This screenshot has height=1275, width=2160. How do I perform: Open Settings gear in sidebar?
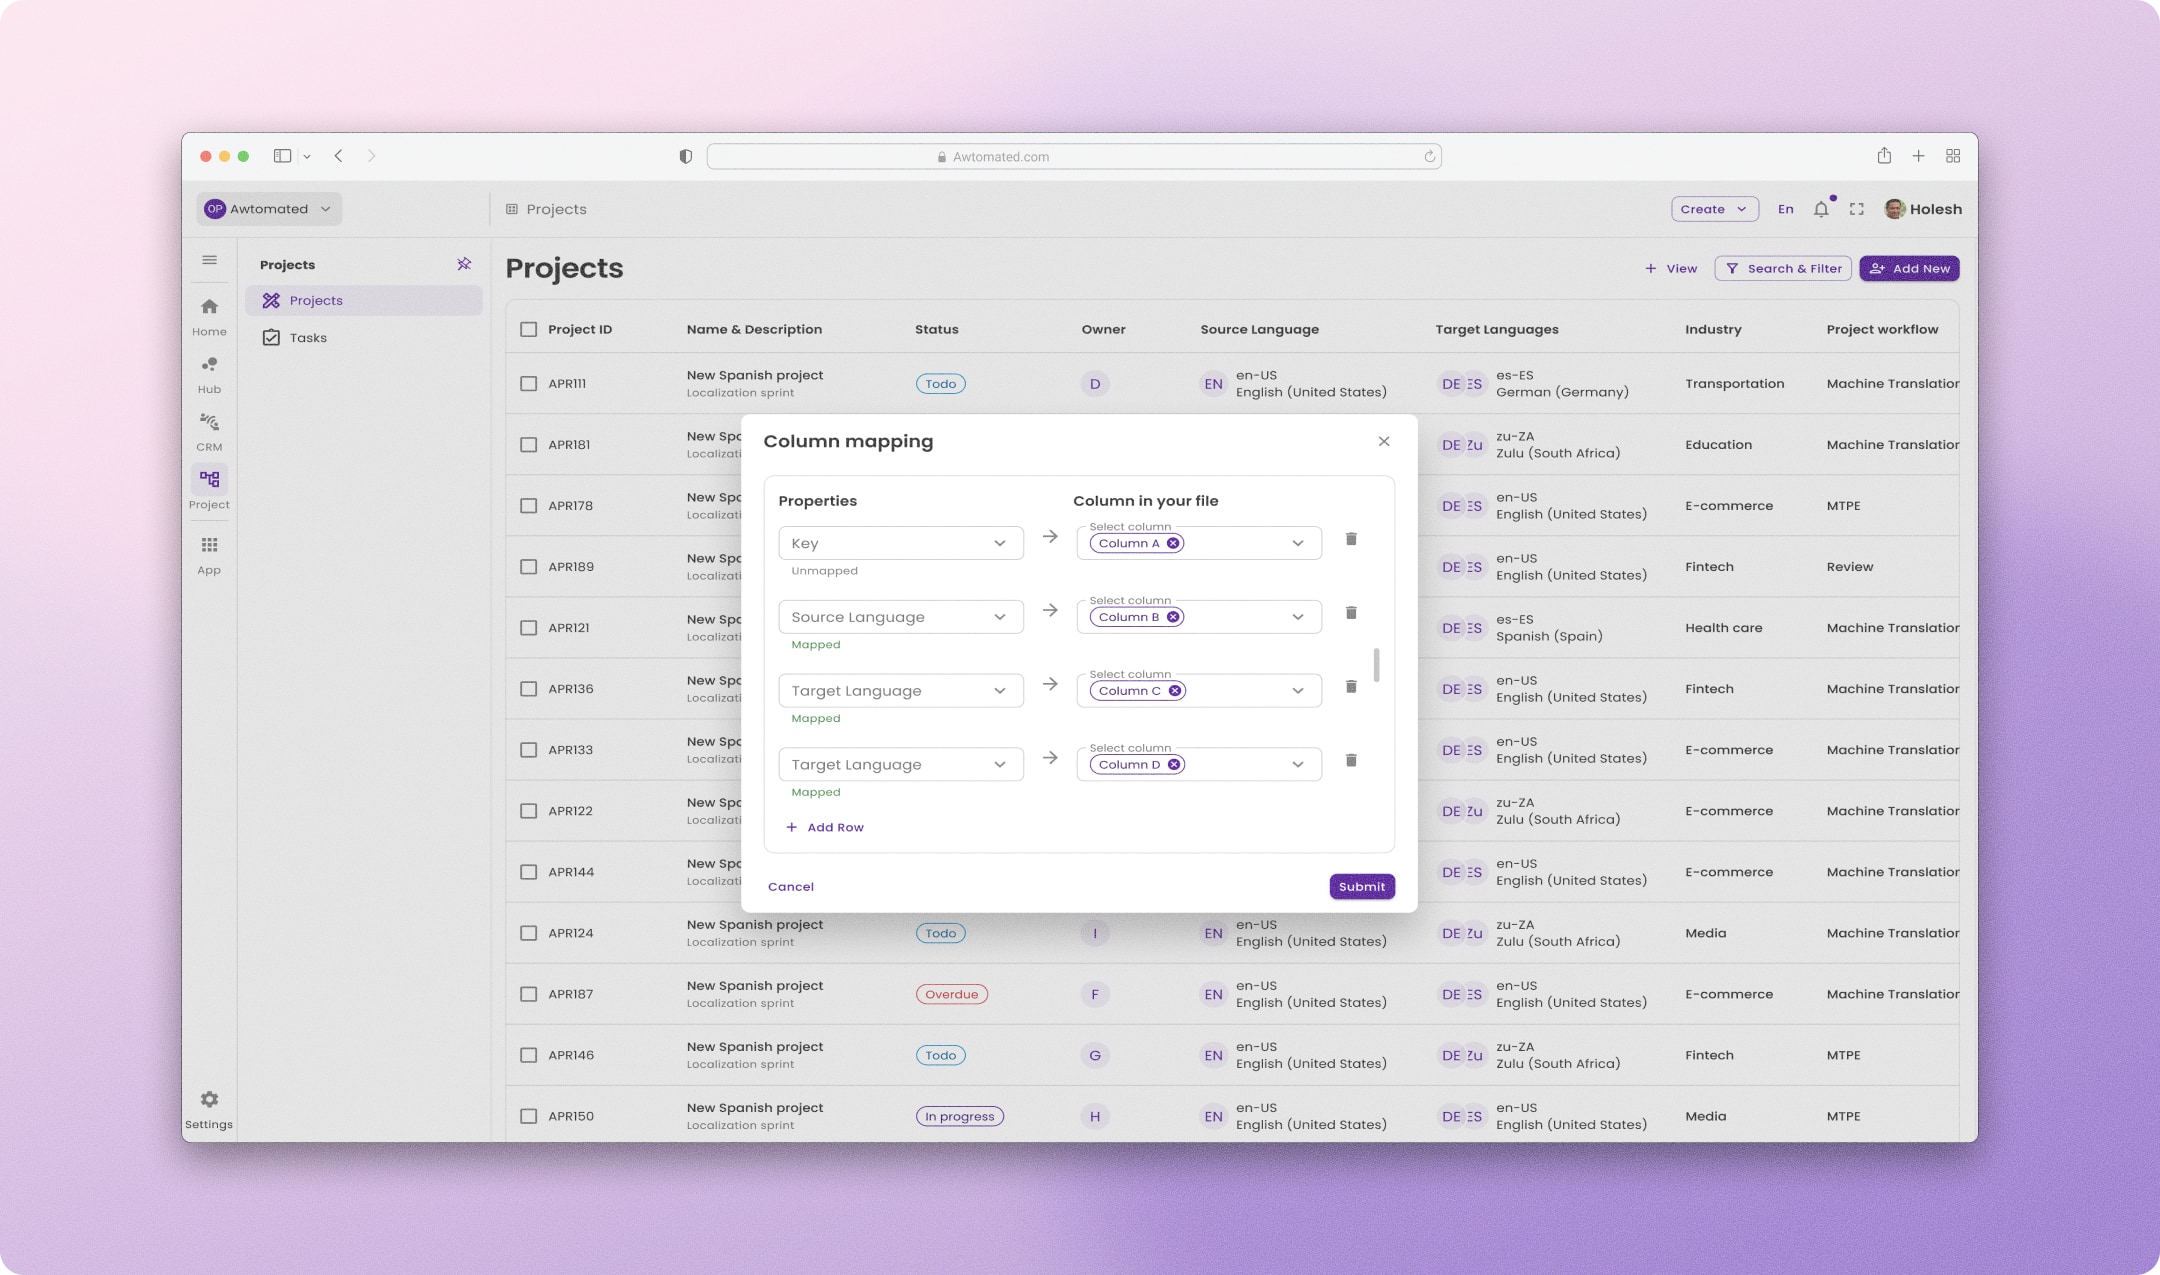click(208, 1109)
